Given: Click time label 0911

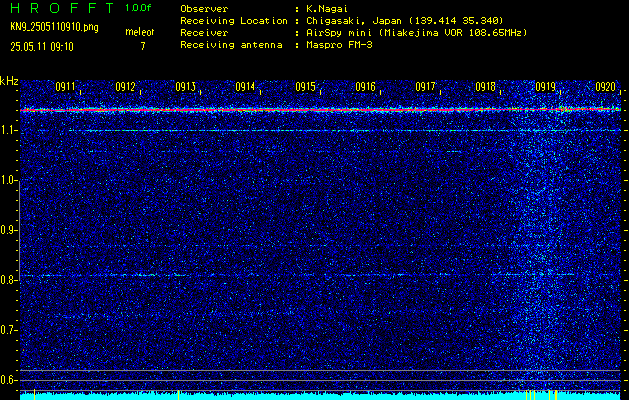Looking at the screenshot, I should [x=65, y=87].
